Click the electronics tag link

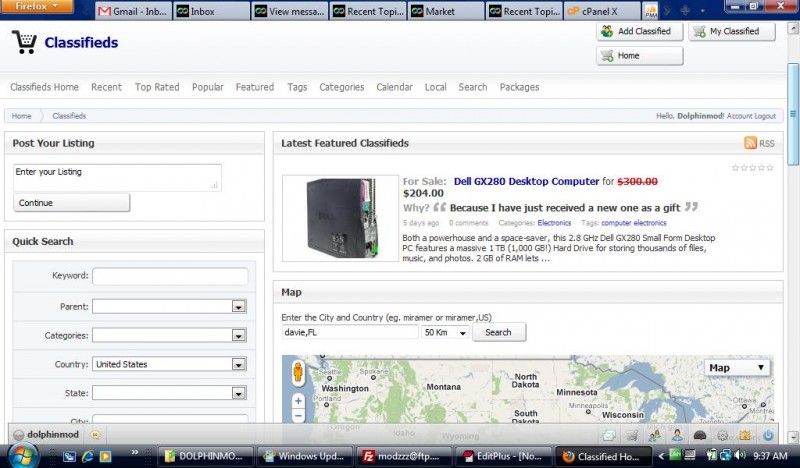point(650,223)
